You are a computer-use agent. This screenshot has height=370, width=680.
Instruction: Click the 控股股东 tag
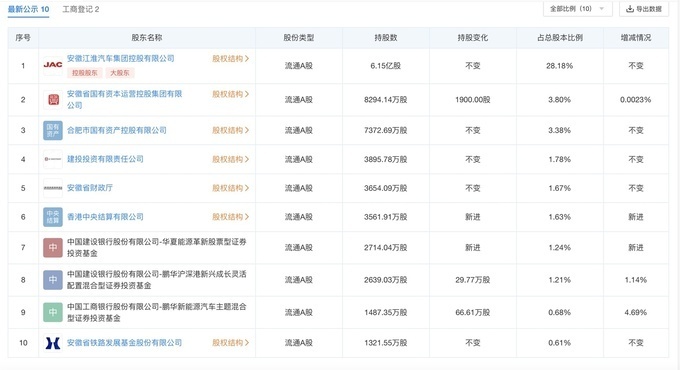tap(85, 73)
